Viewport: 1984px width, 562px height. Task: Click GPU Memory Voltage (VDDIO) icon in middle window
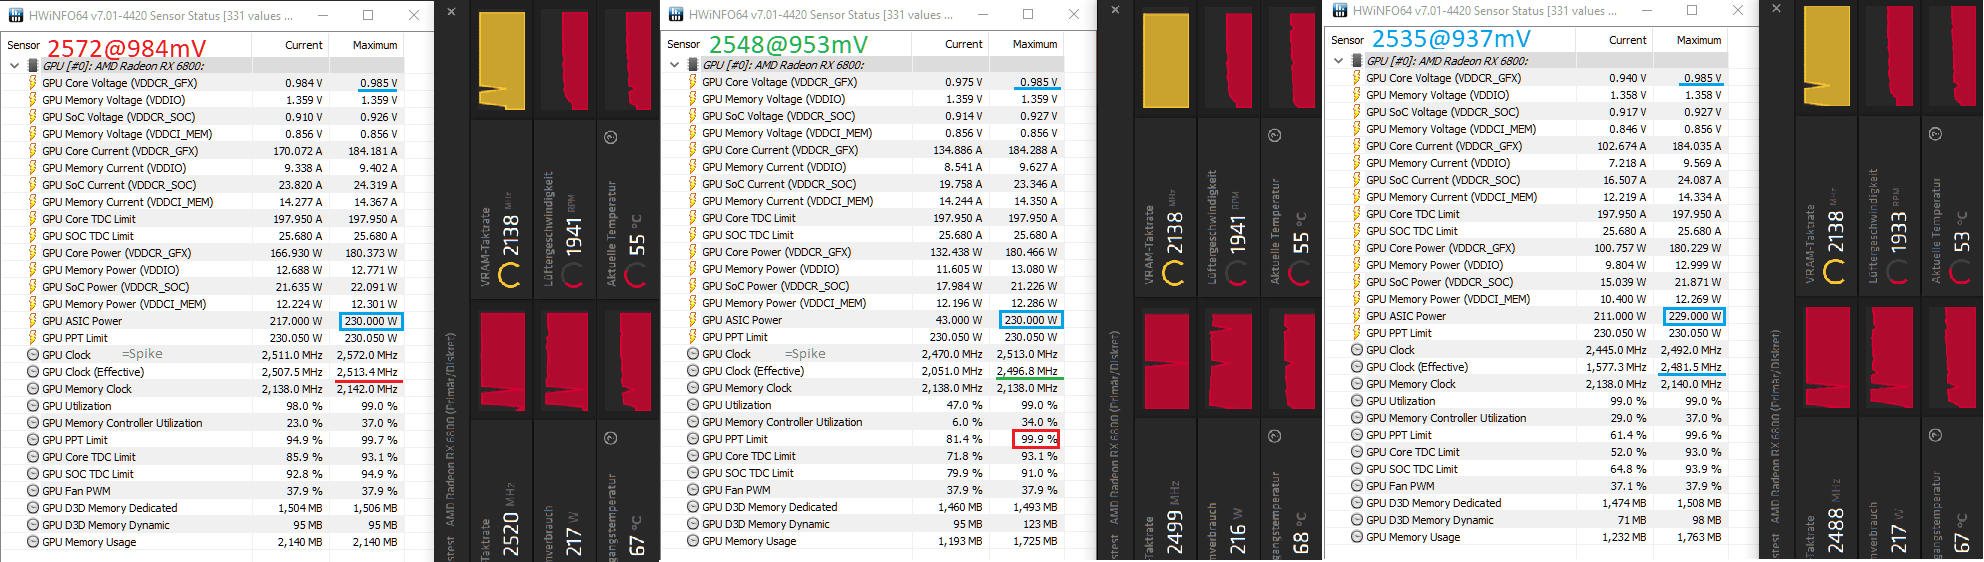point(692,99)
